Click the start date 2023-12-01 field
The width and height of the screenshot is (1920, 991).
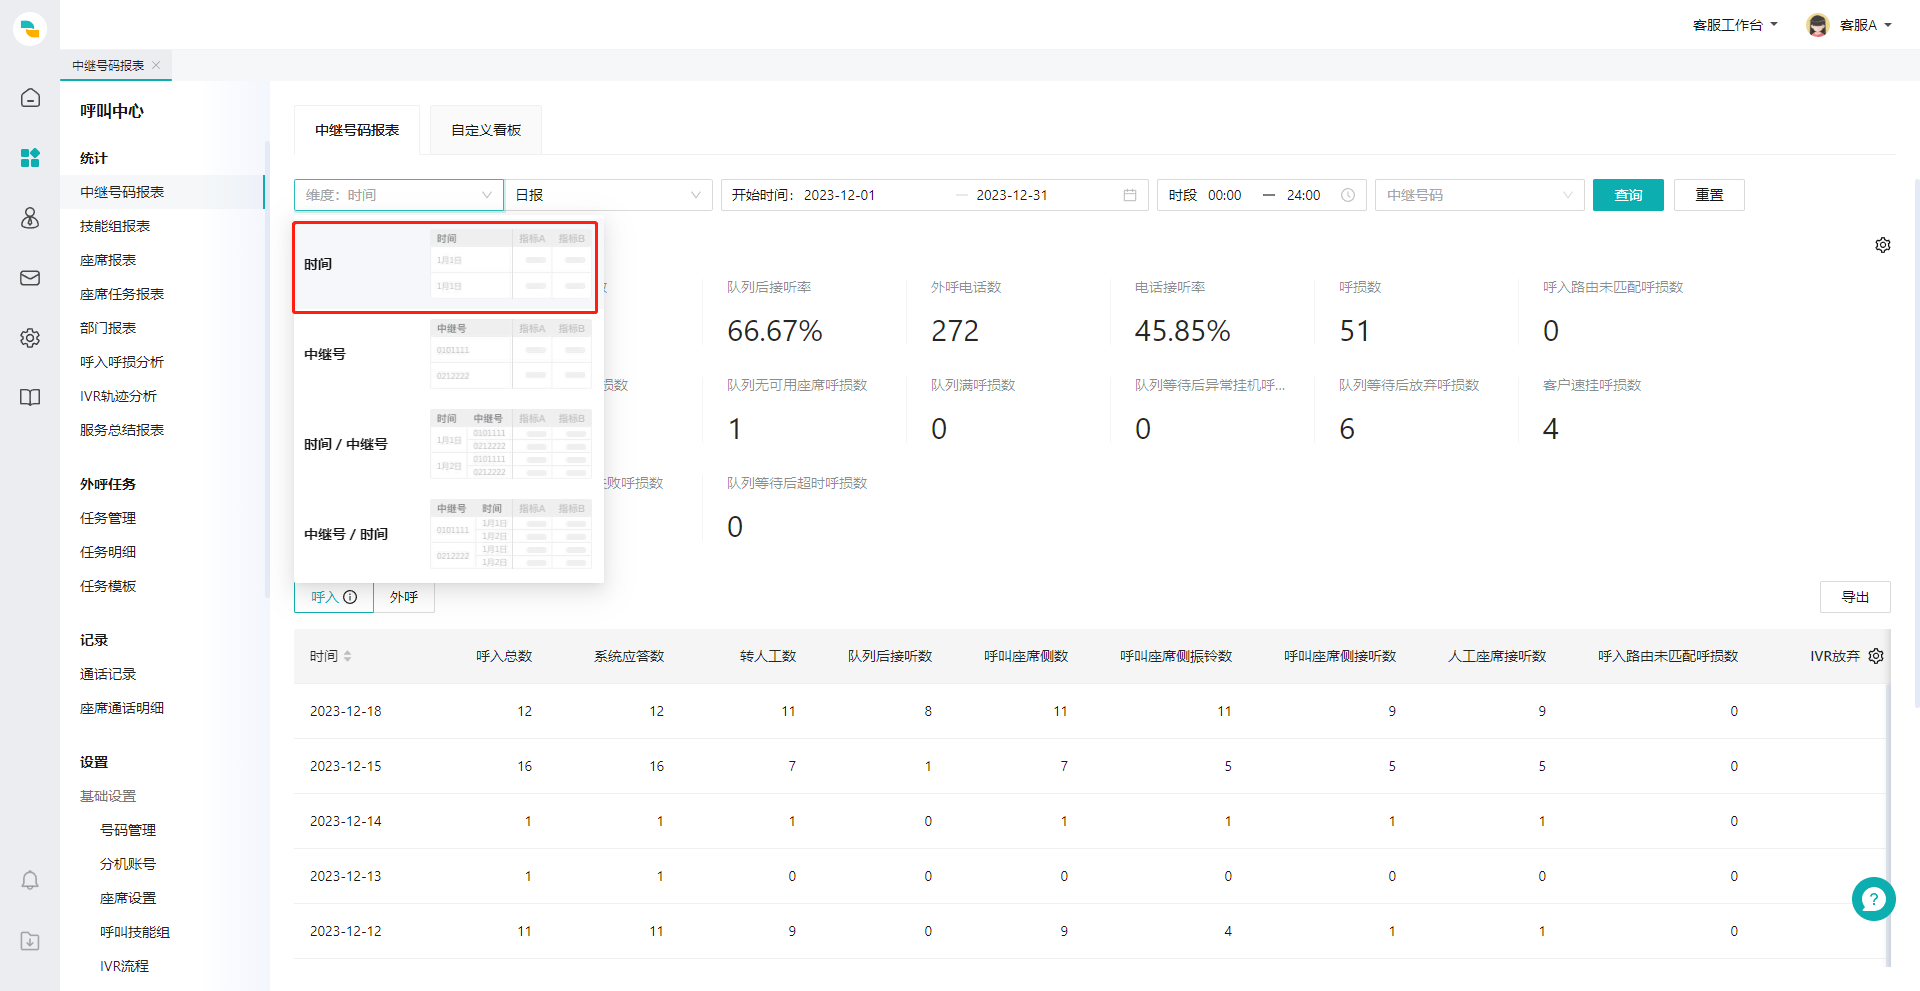tap(839, 195)
